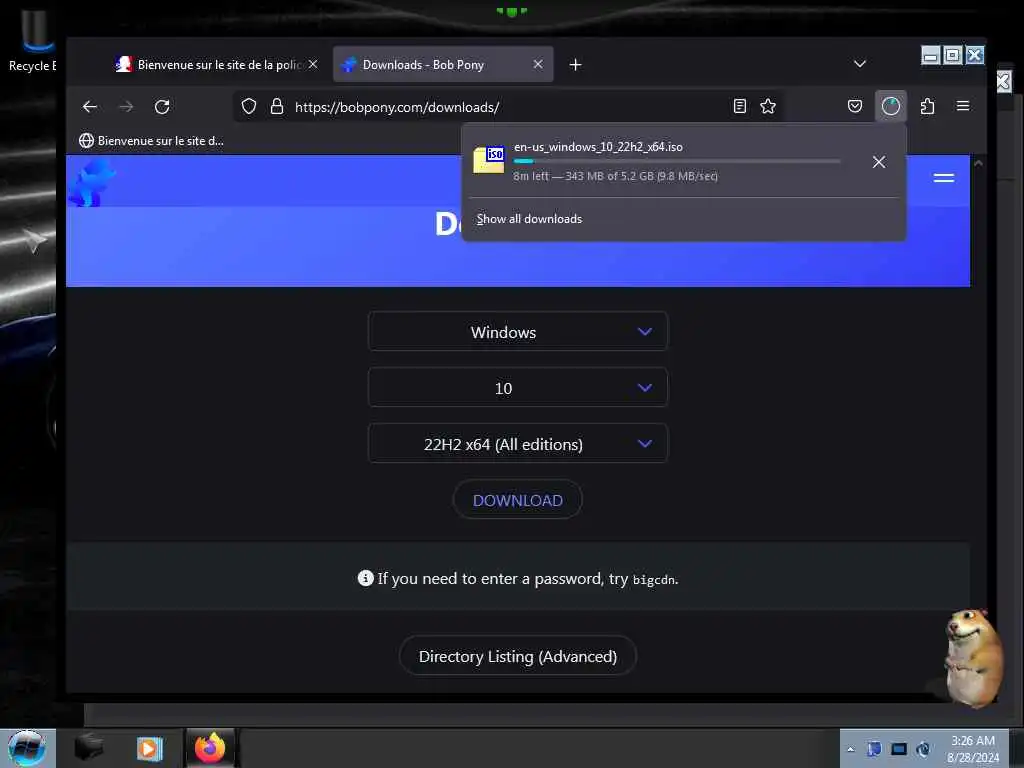Click the first blue system tray icon
This screenshot has height=768, width=1024.
tap(874, 749)
